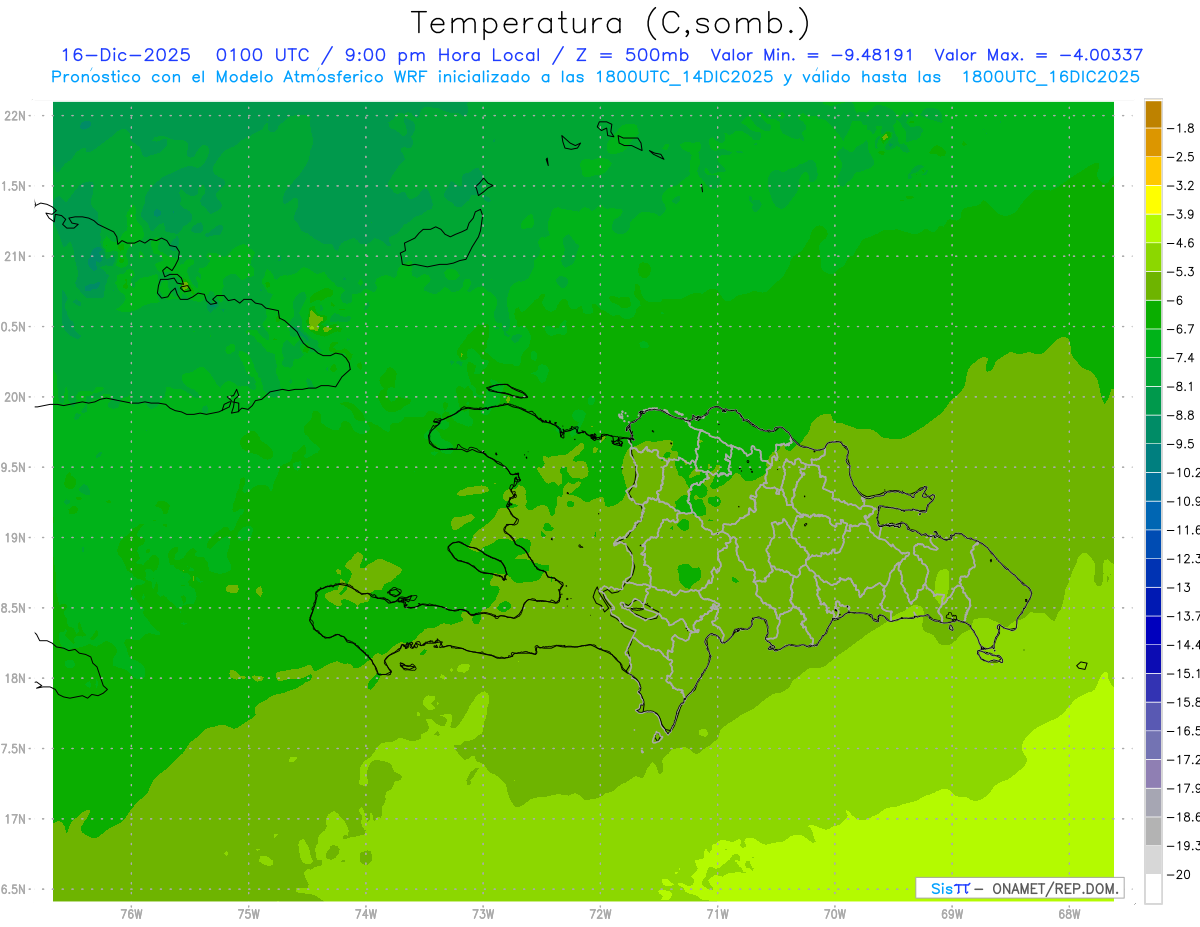The image size is (1200, 927).
Task: Pick the yellow swatch between -3.2 and -3.9
Action: coord(1153,200)
